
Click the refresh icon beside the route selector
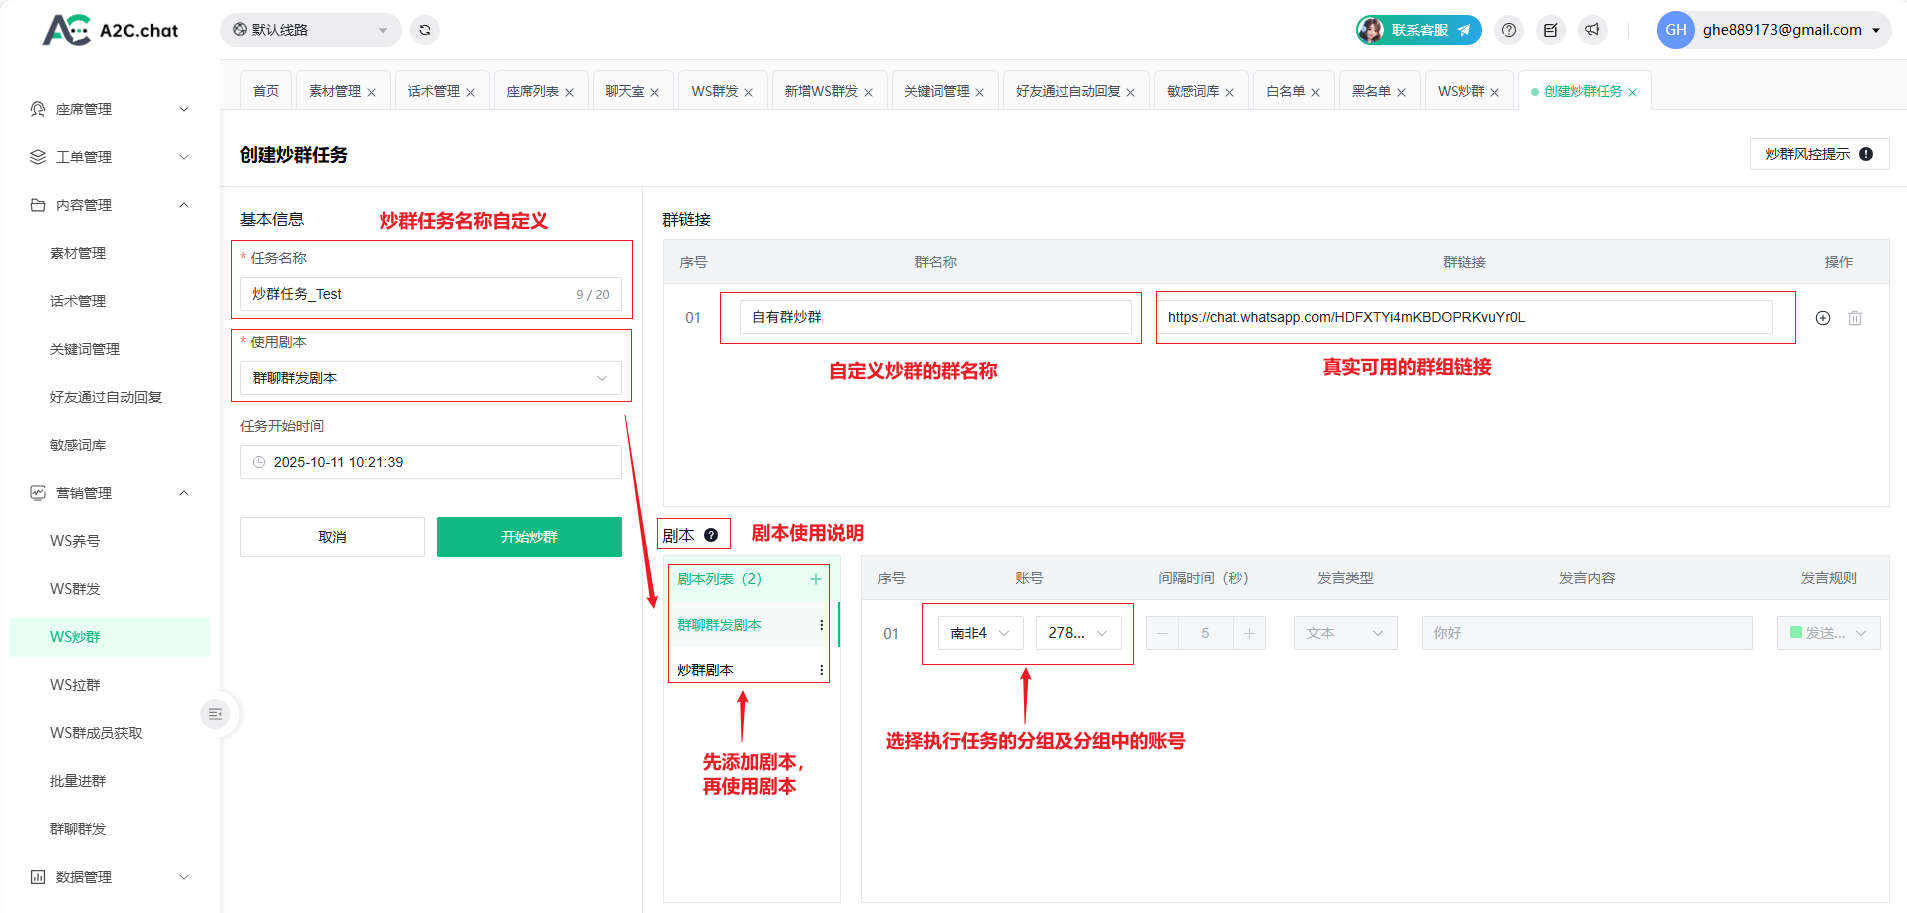[x=425, y=30]
